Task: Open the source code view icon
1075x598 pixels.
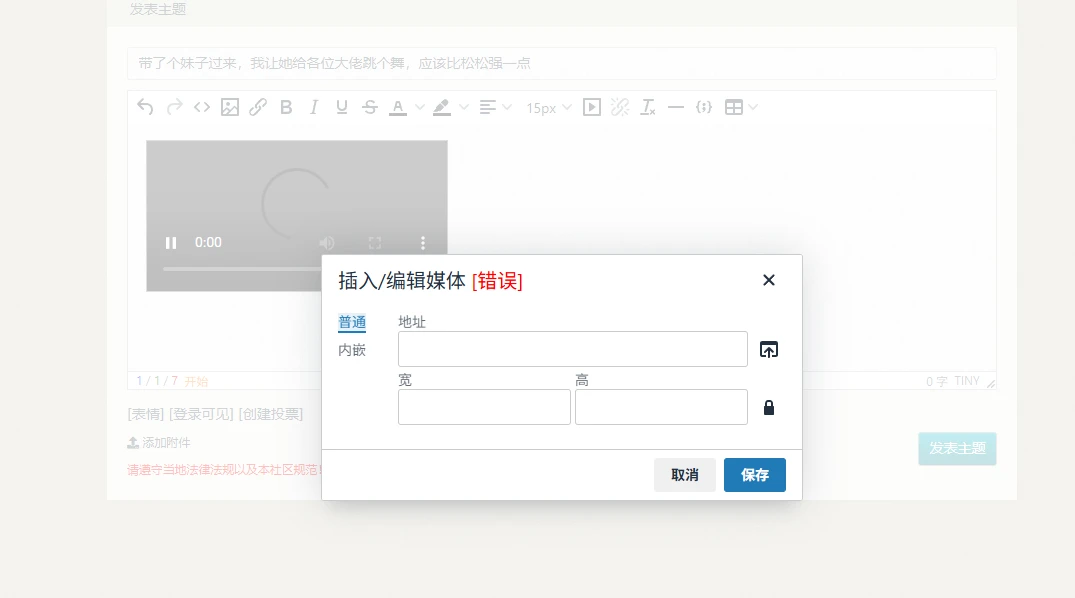Action: click(x=202, y=107)
